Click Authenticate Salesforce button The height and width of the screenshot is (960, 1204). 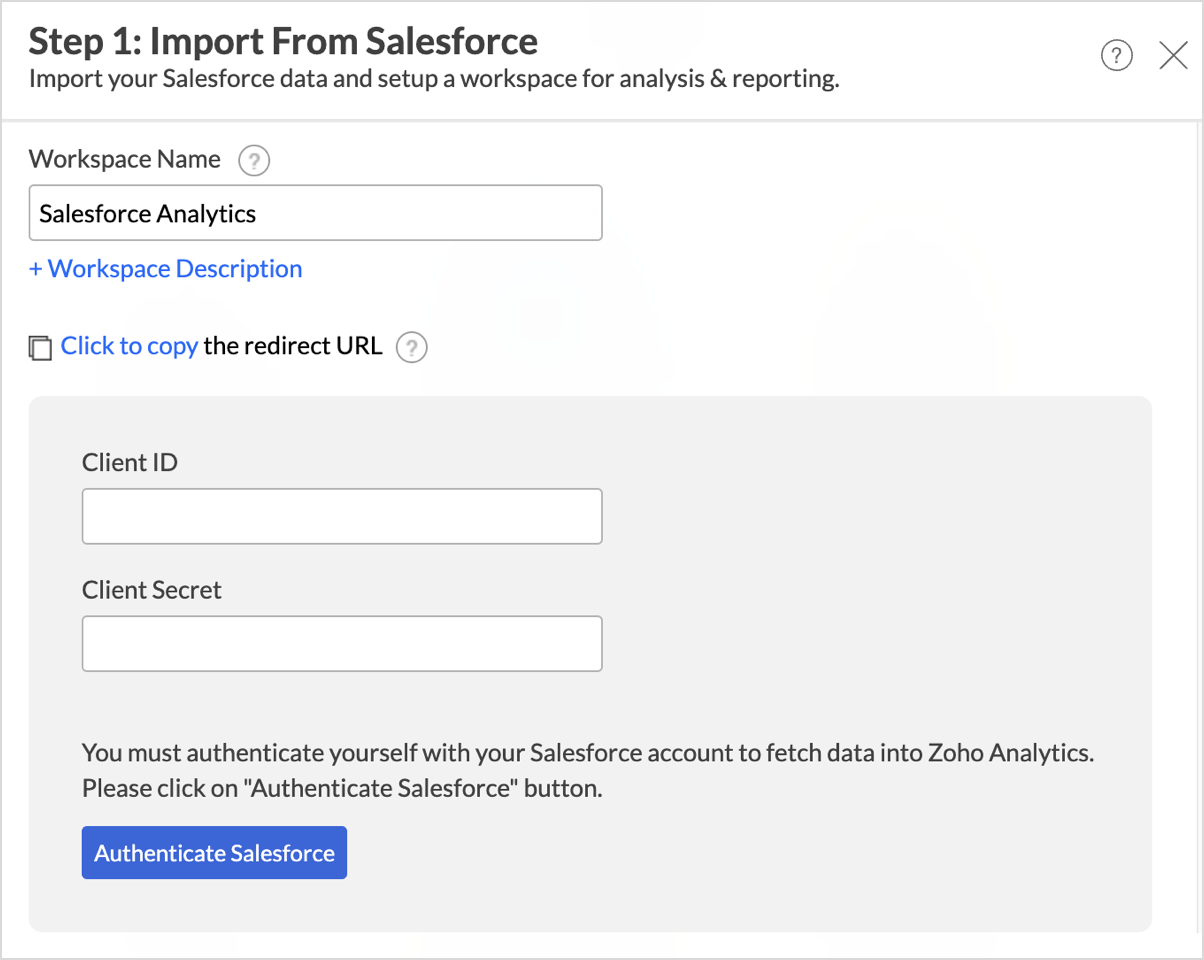click(214, 853)
